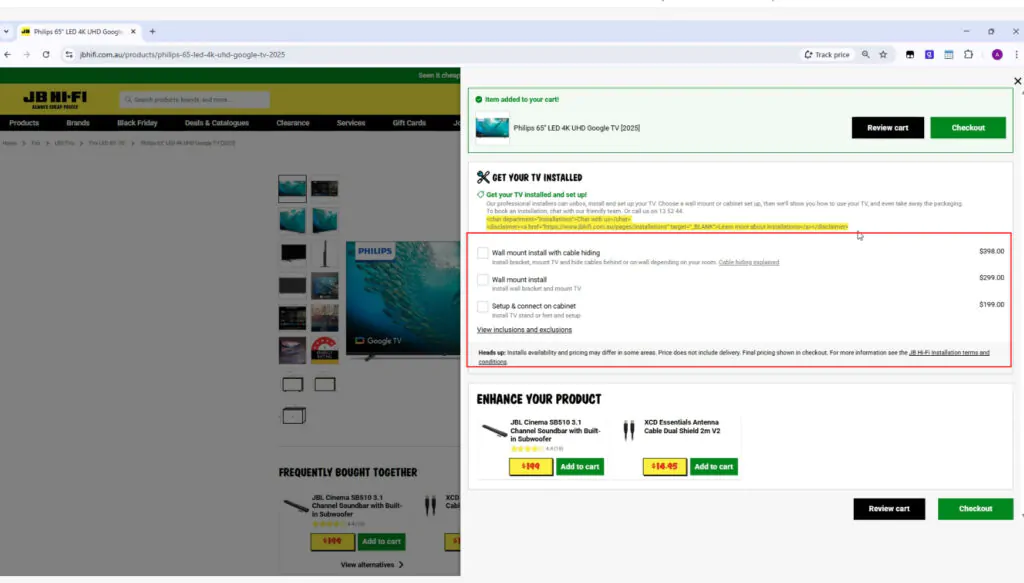
Task: Click the browser back arrow
Action: [x=8, y=55]
